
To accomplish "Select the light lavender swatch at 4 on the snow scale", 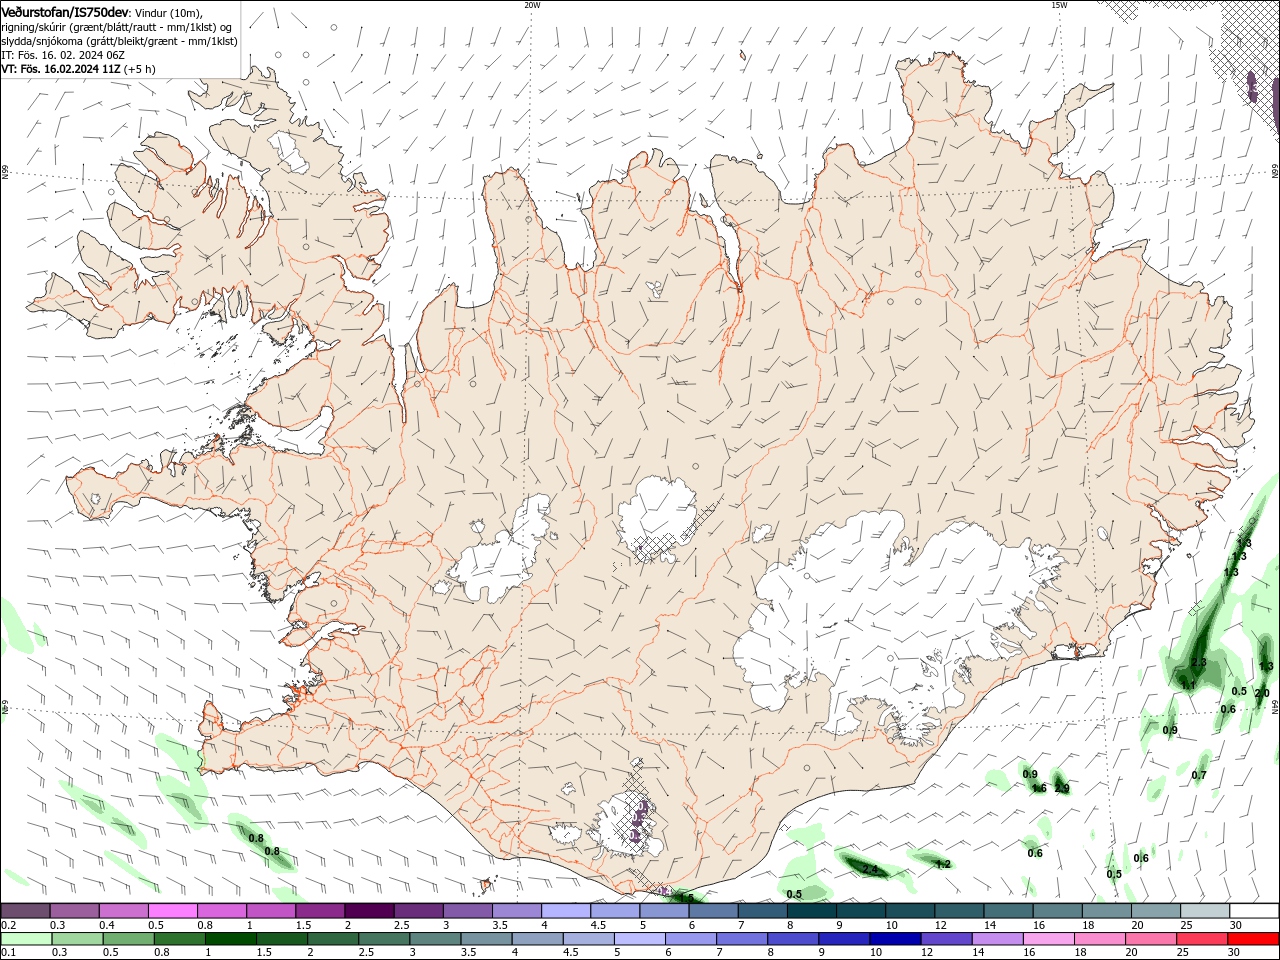I will (x=565, y=911).
